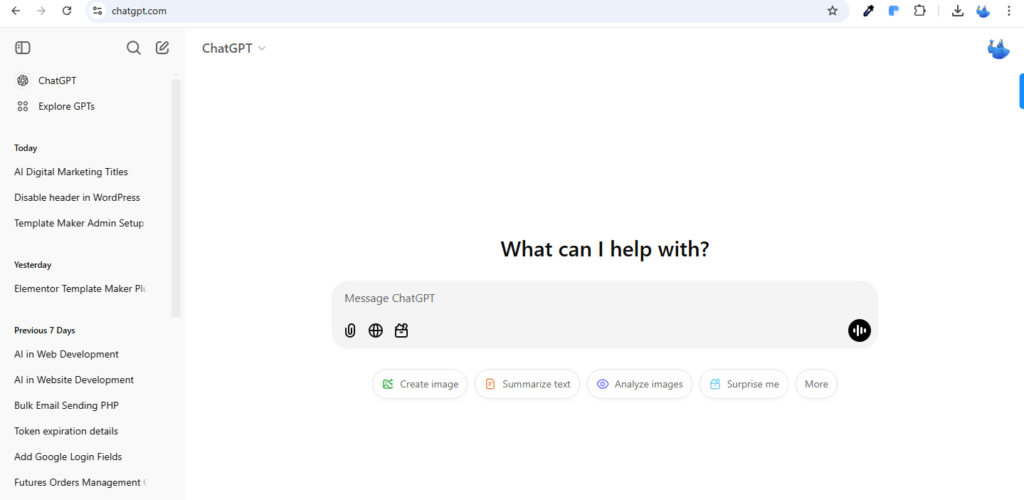The width and height of the screenshot is (1024, 500).
Task: Start voice mode with waveform button
Action: point(859,330)
